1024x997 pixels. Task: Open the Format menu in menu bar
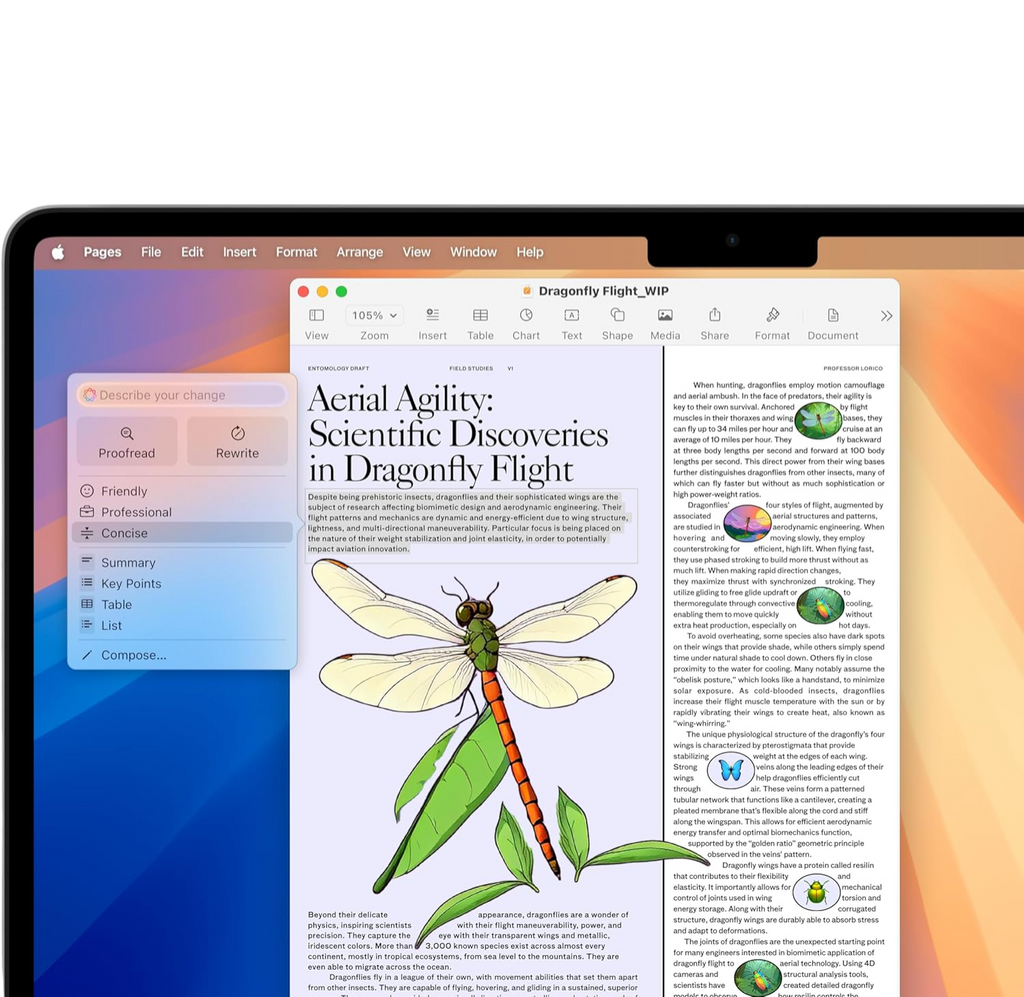point(296,252)
